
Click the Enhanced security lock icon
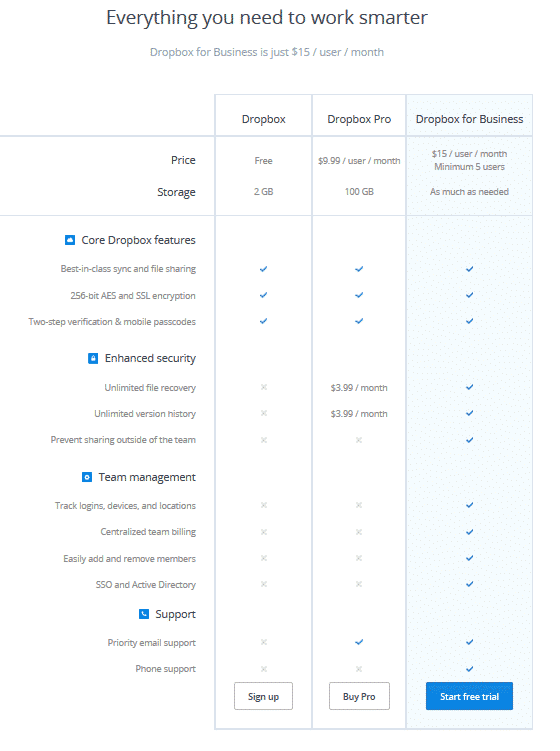(93, 358)
